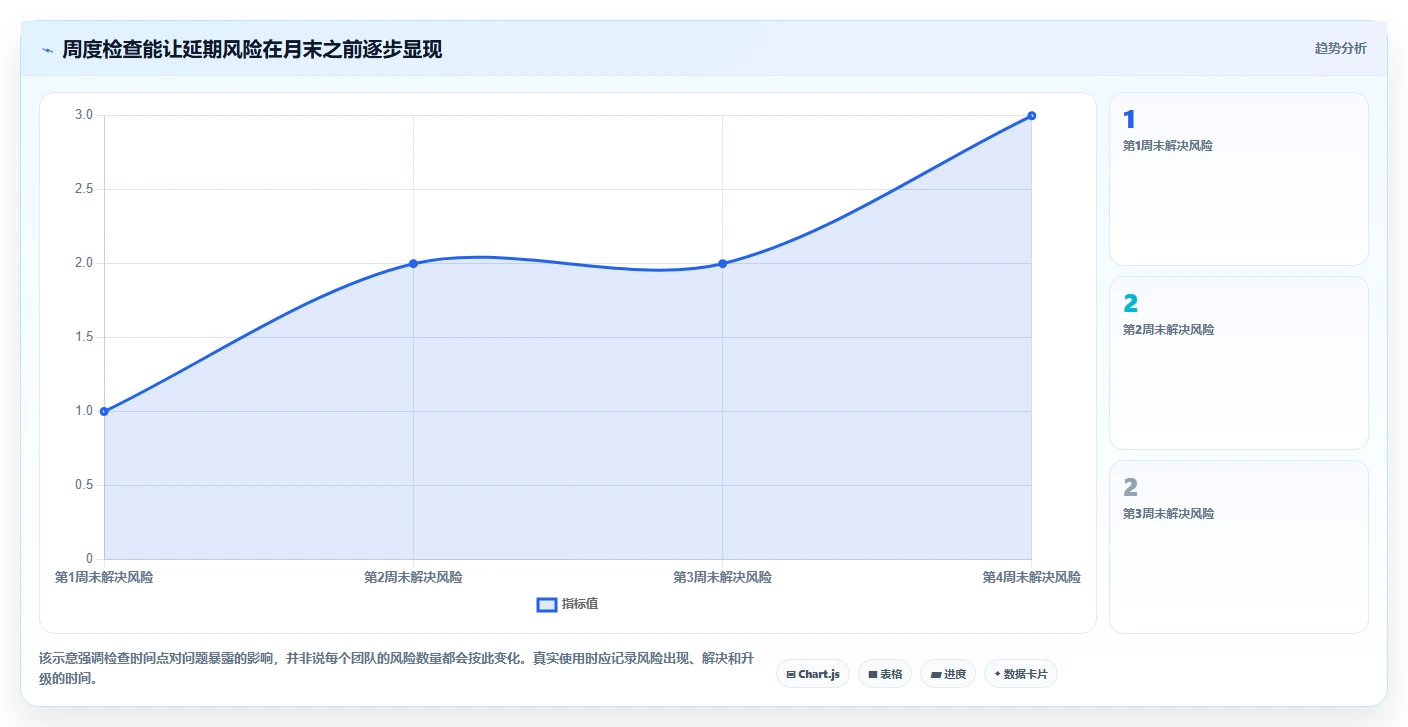Select the chart data point for 第2周未解决风险
1408x727 pixels.
click(x=413, y=263)
